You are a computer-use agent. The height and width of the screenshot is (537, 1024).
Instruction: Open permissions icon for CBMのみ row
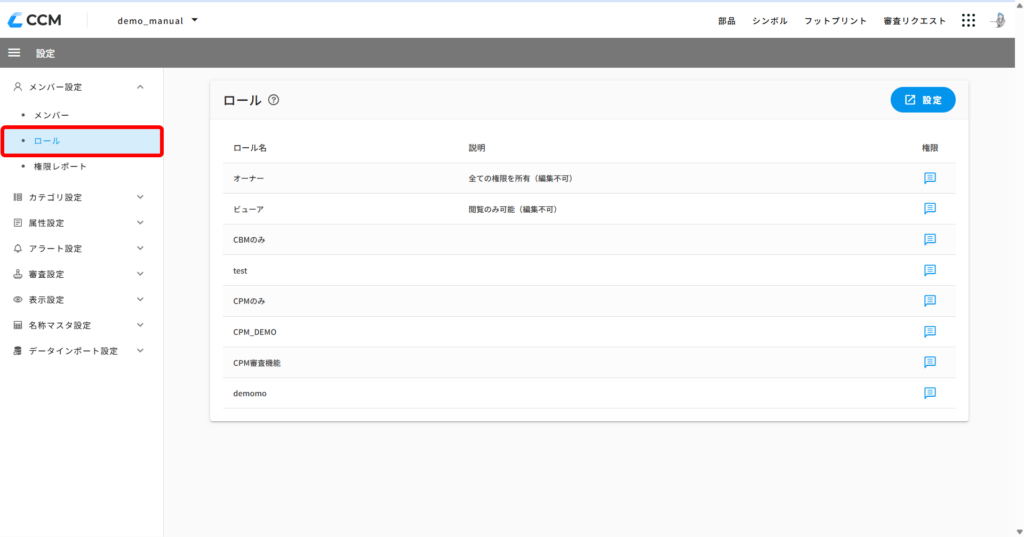[930, 239]
